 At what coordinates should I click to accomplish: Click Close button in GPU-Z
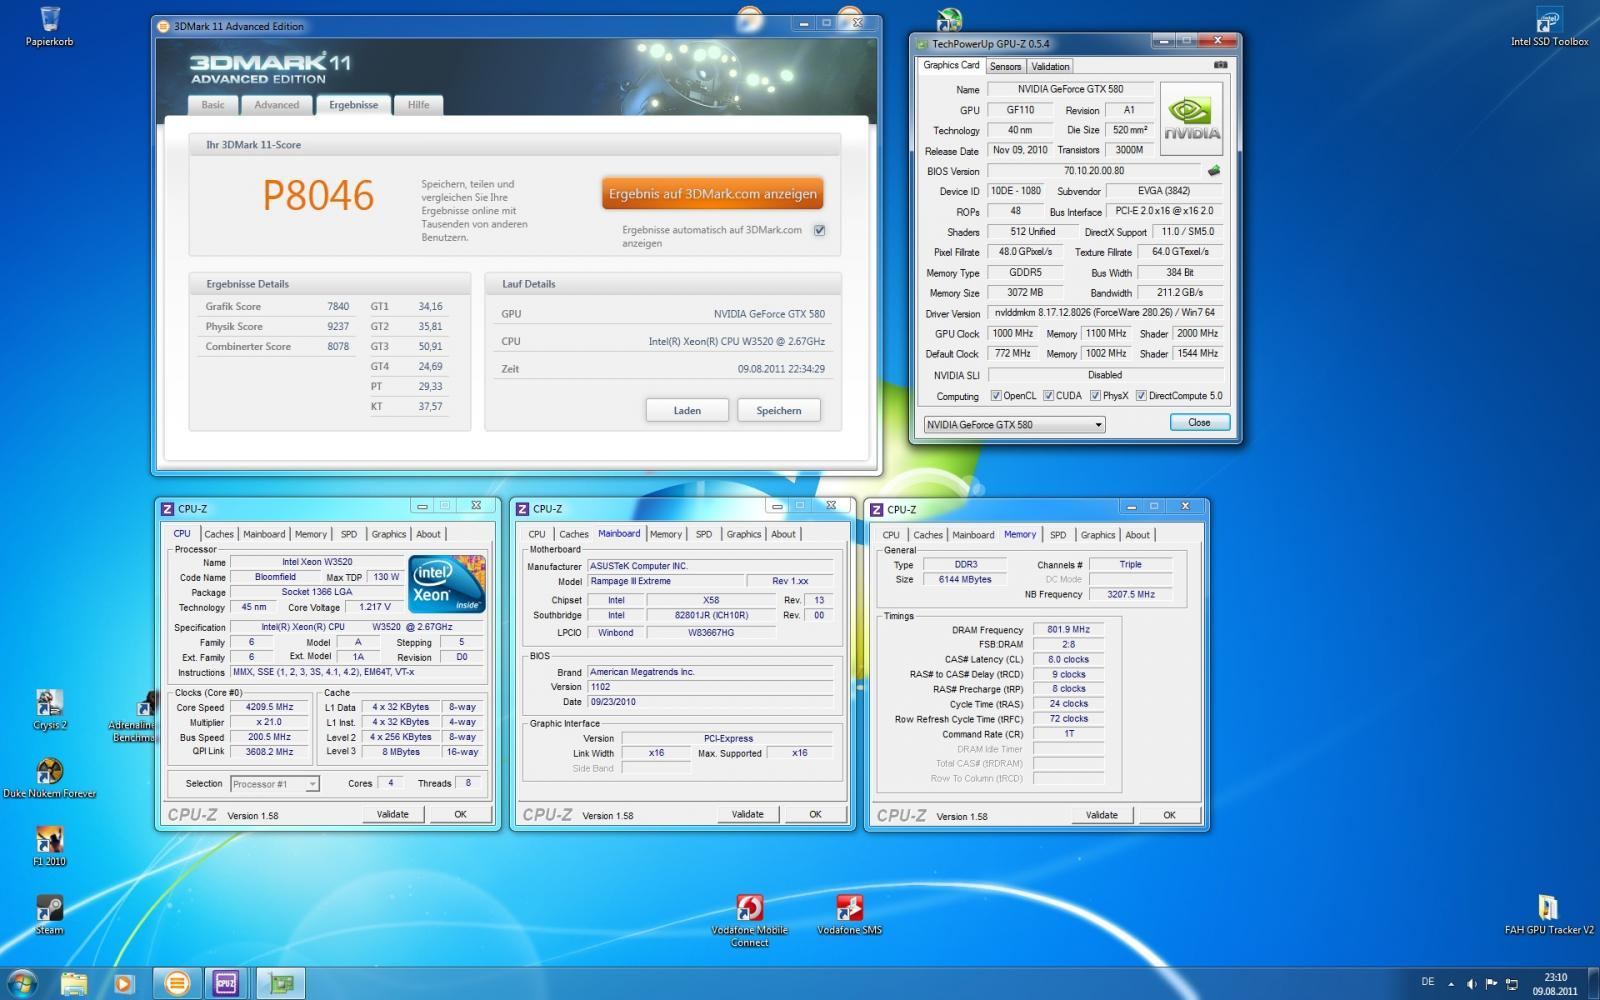click(1199, 423)
